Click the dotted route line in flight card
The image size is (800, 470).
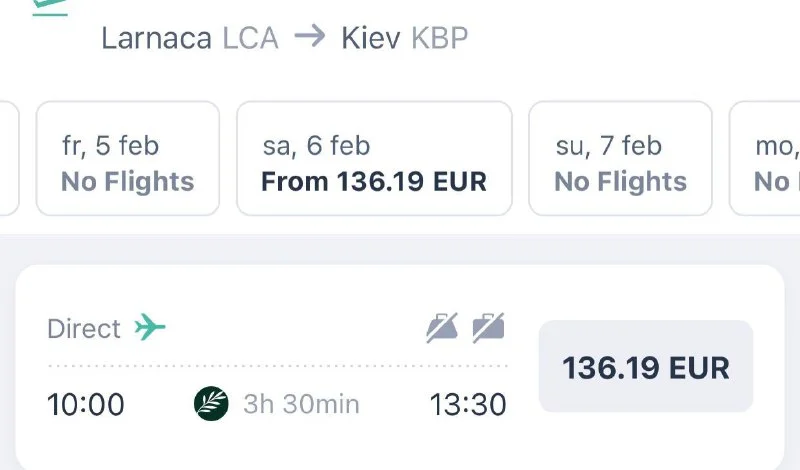coord(277,366)
